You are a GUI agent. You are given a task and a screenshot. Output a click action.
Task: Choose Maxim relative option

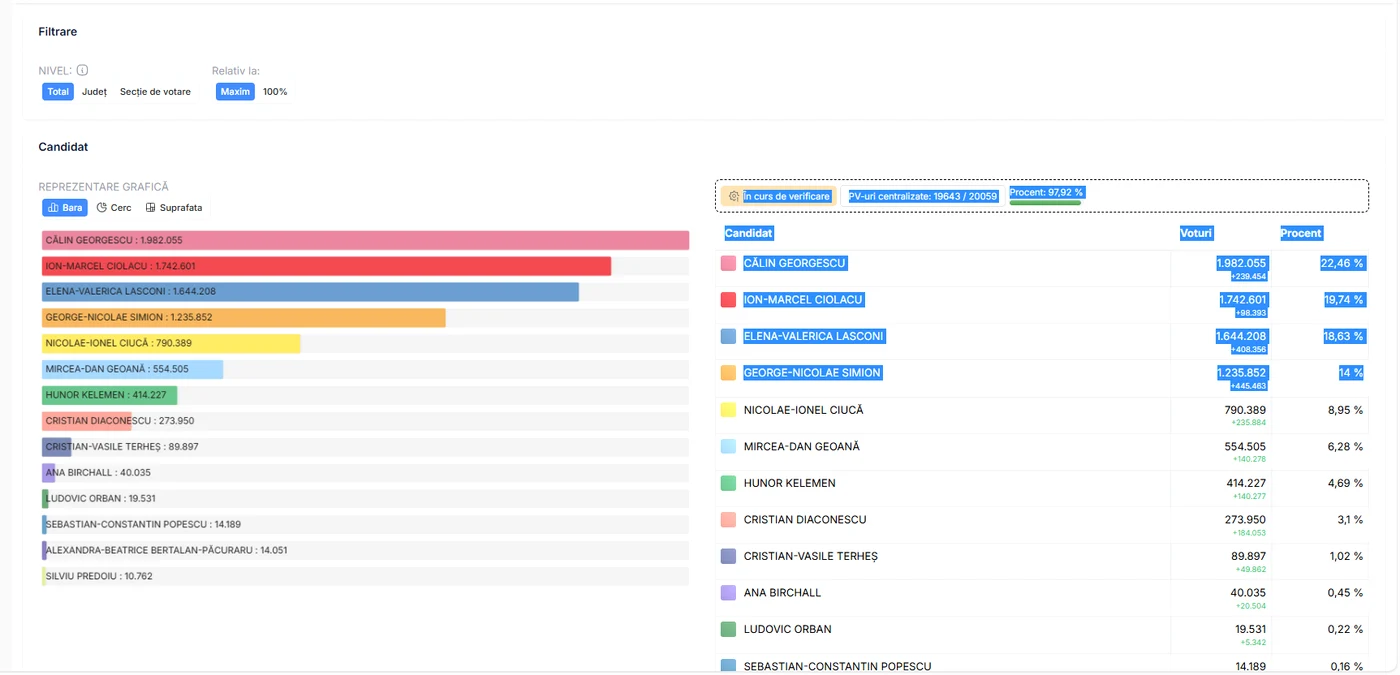[x=235, y=92]
